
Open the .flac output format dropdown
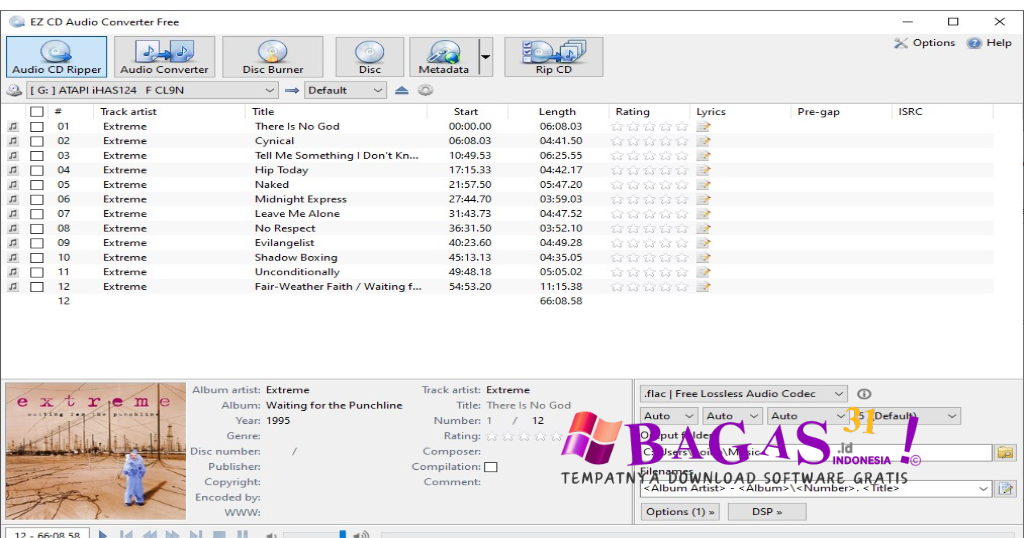[743, 394]
